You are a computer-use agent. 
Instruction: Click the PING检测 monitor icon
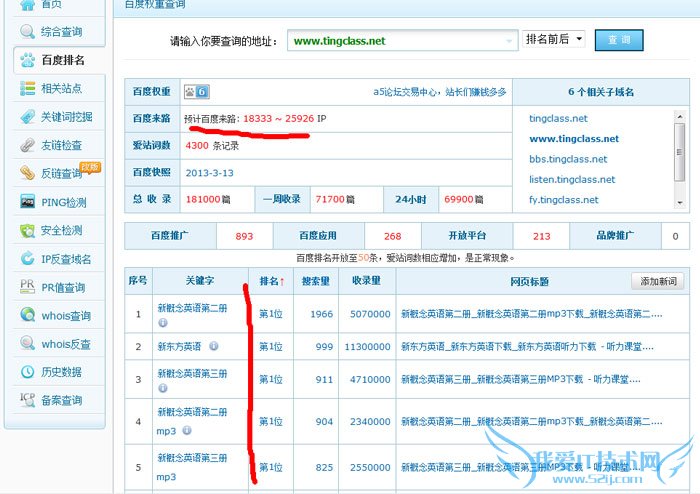click(27, 202)
